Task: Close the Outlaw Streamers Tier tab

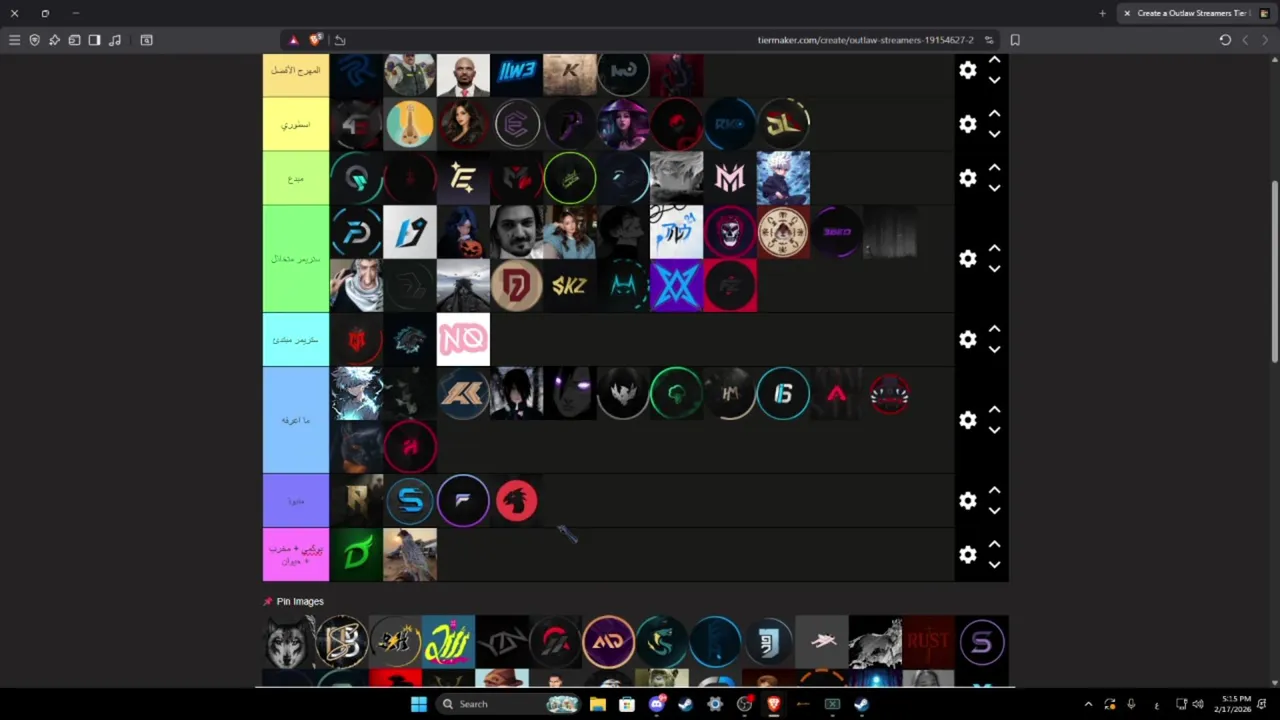Action: point(1127,13)
